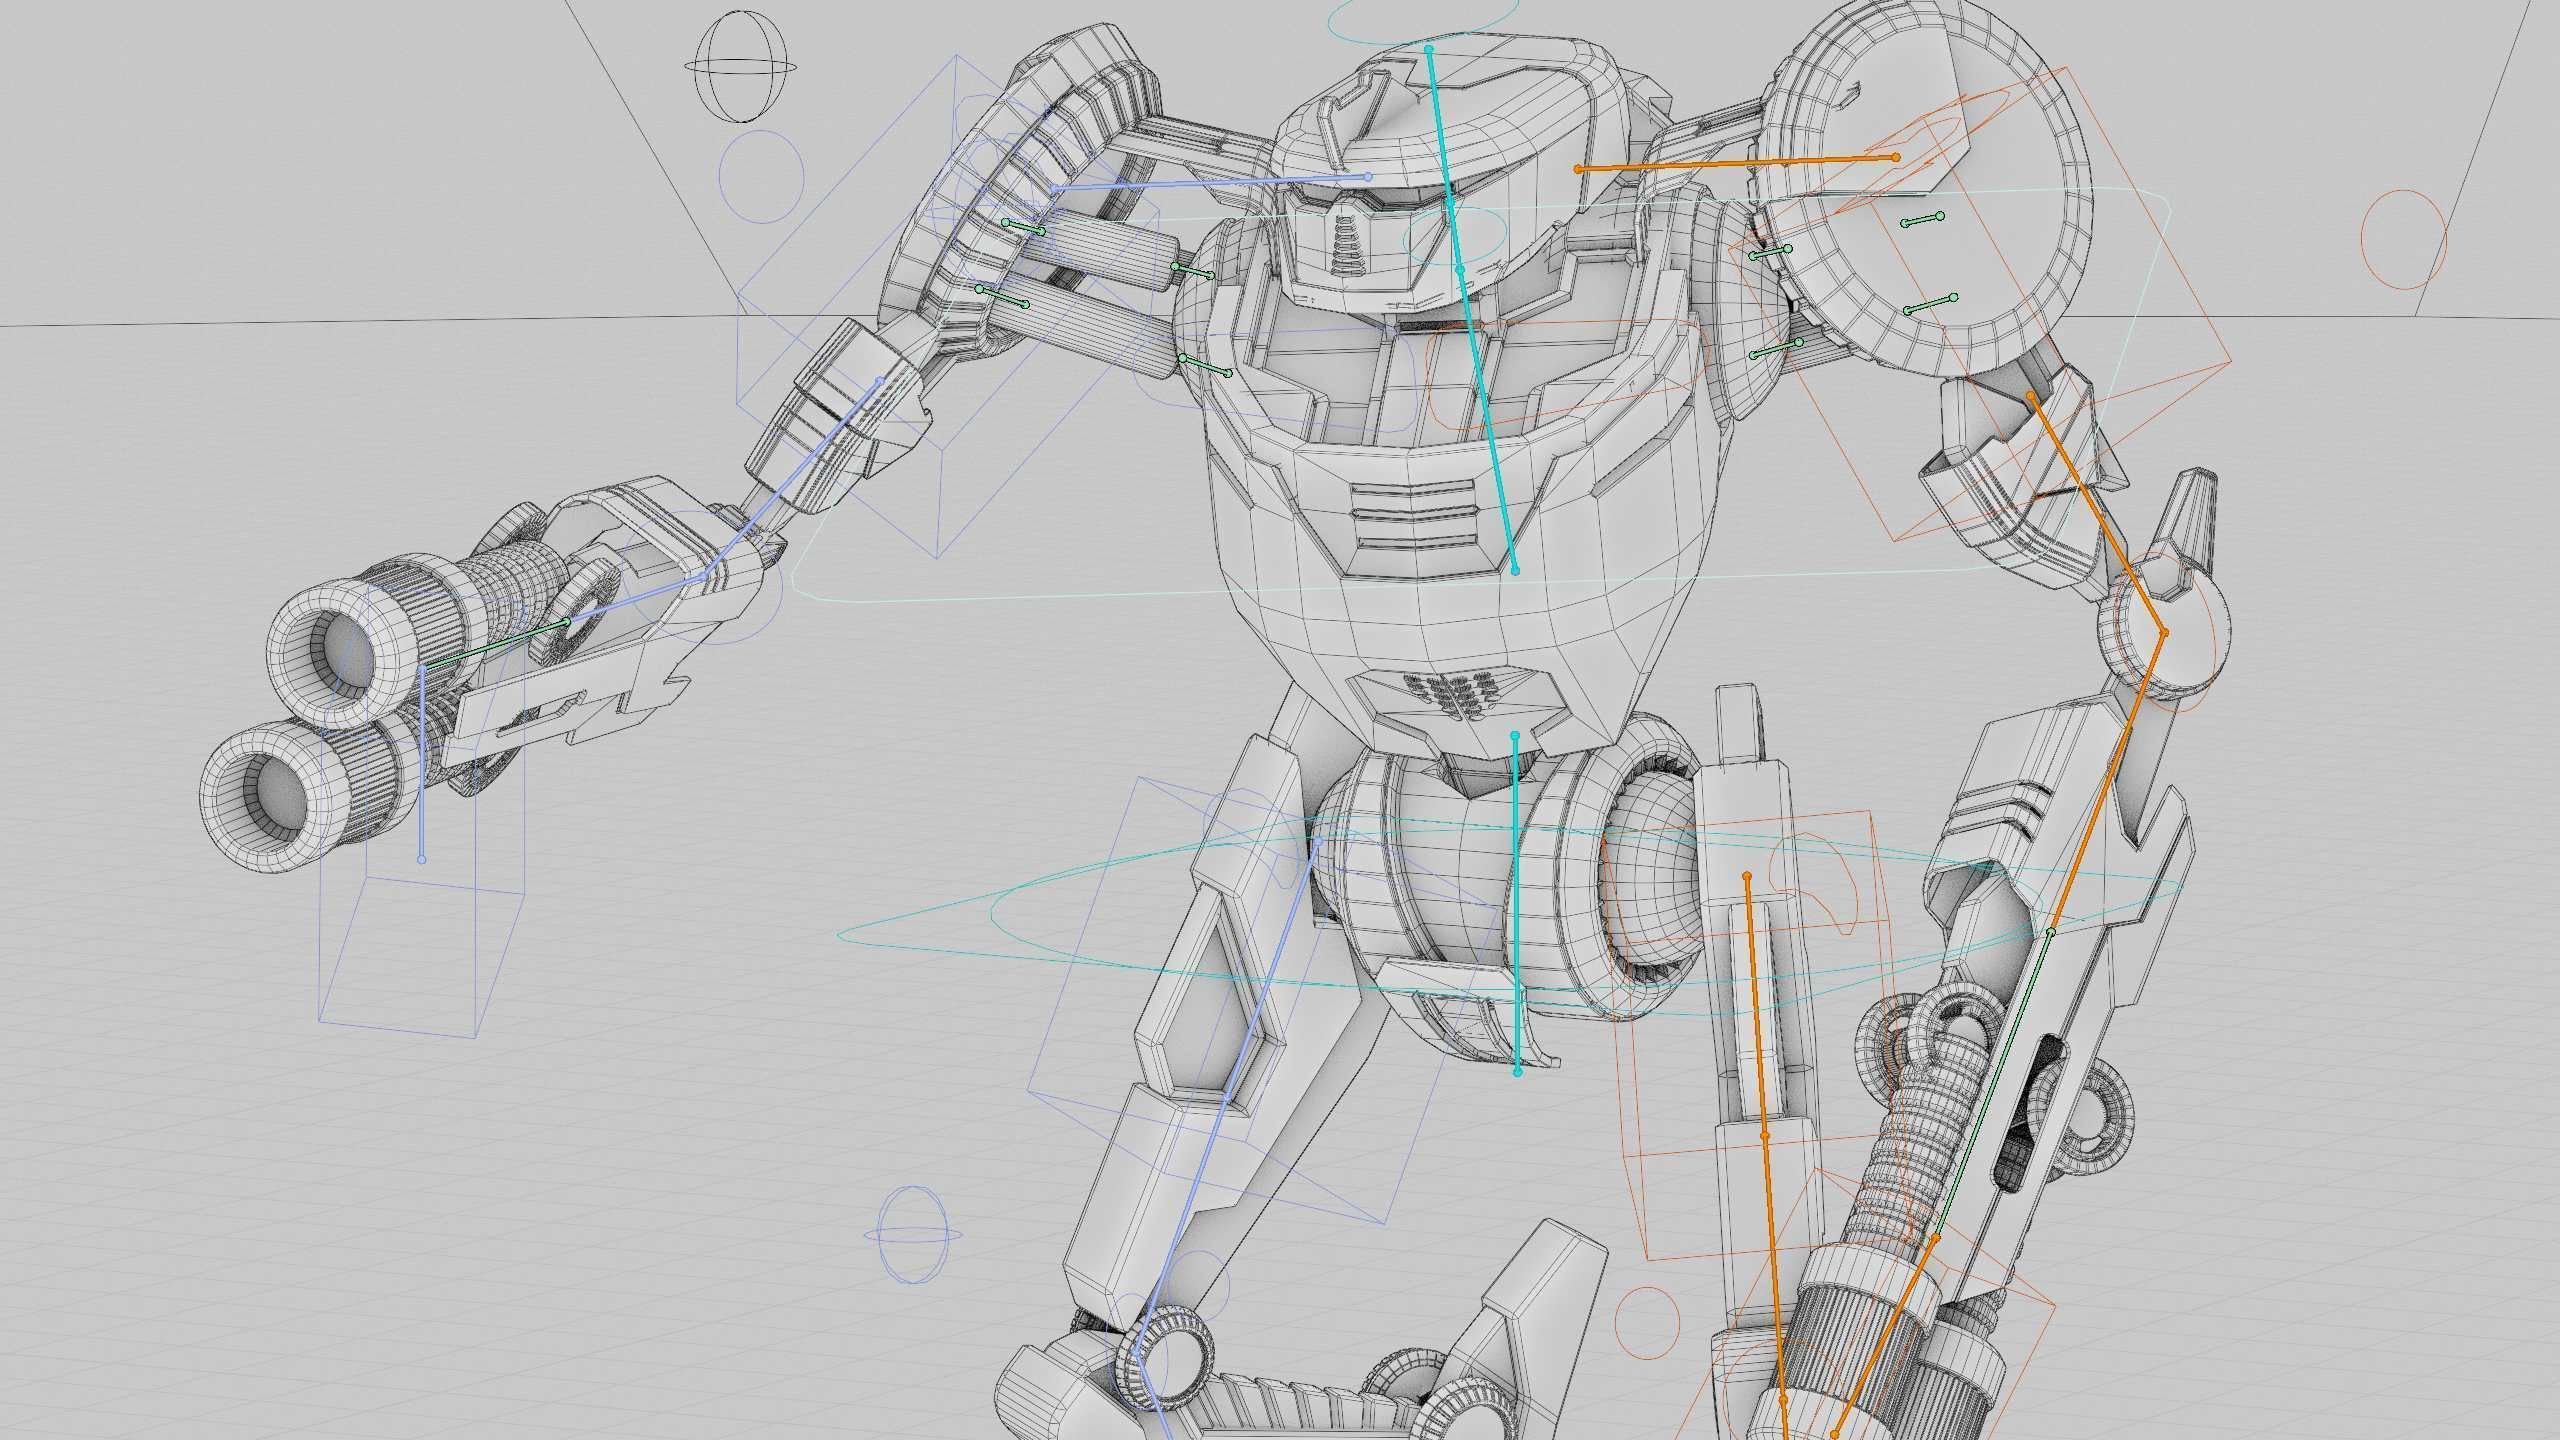Select the orange upper arm bone
Image resolution: width=2560 pixels, height=1440 pixels.
(2097, 513)
